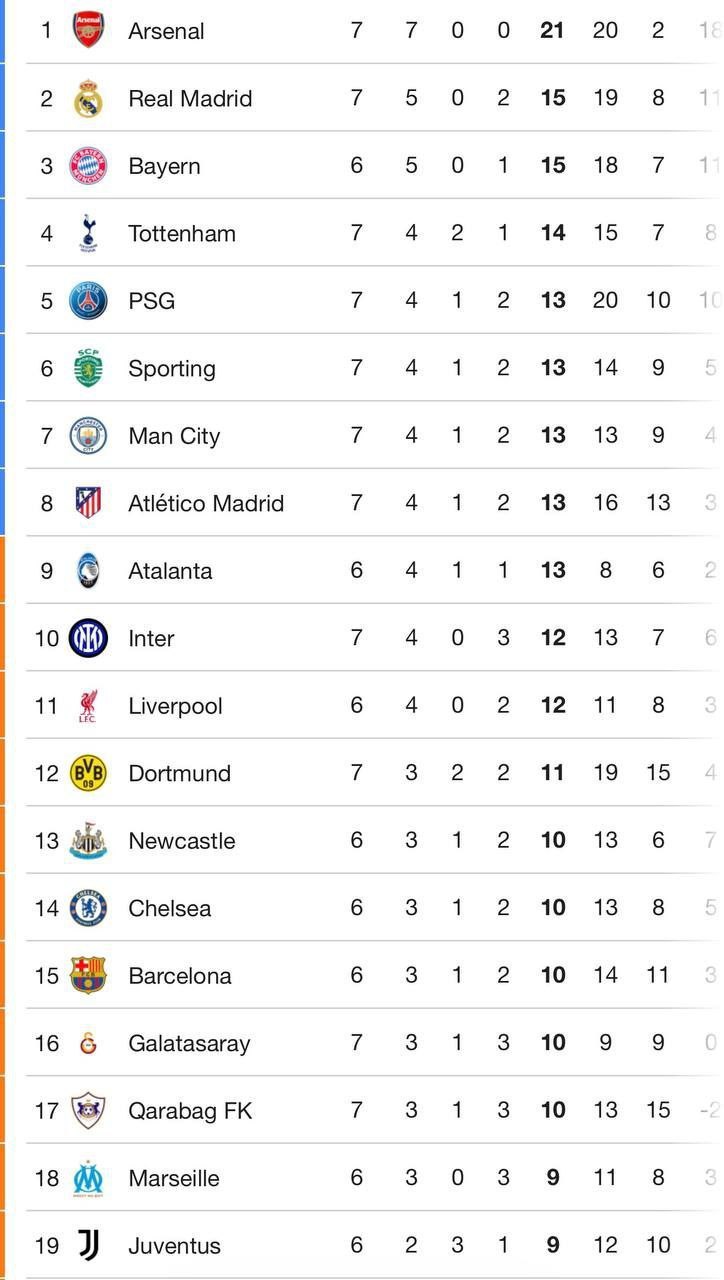Tap the Bayern Munich logo
The width and height of the screenshot is (724, 1280).
(x=88, y=165)
